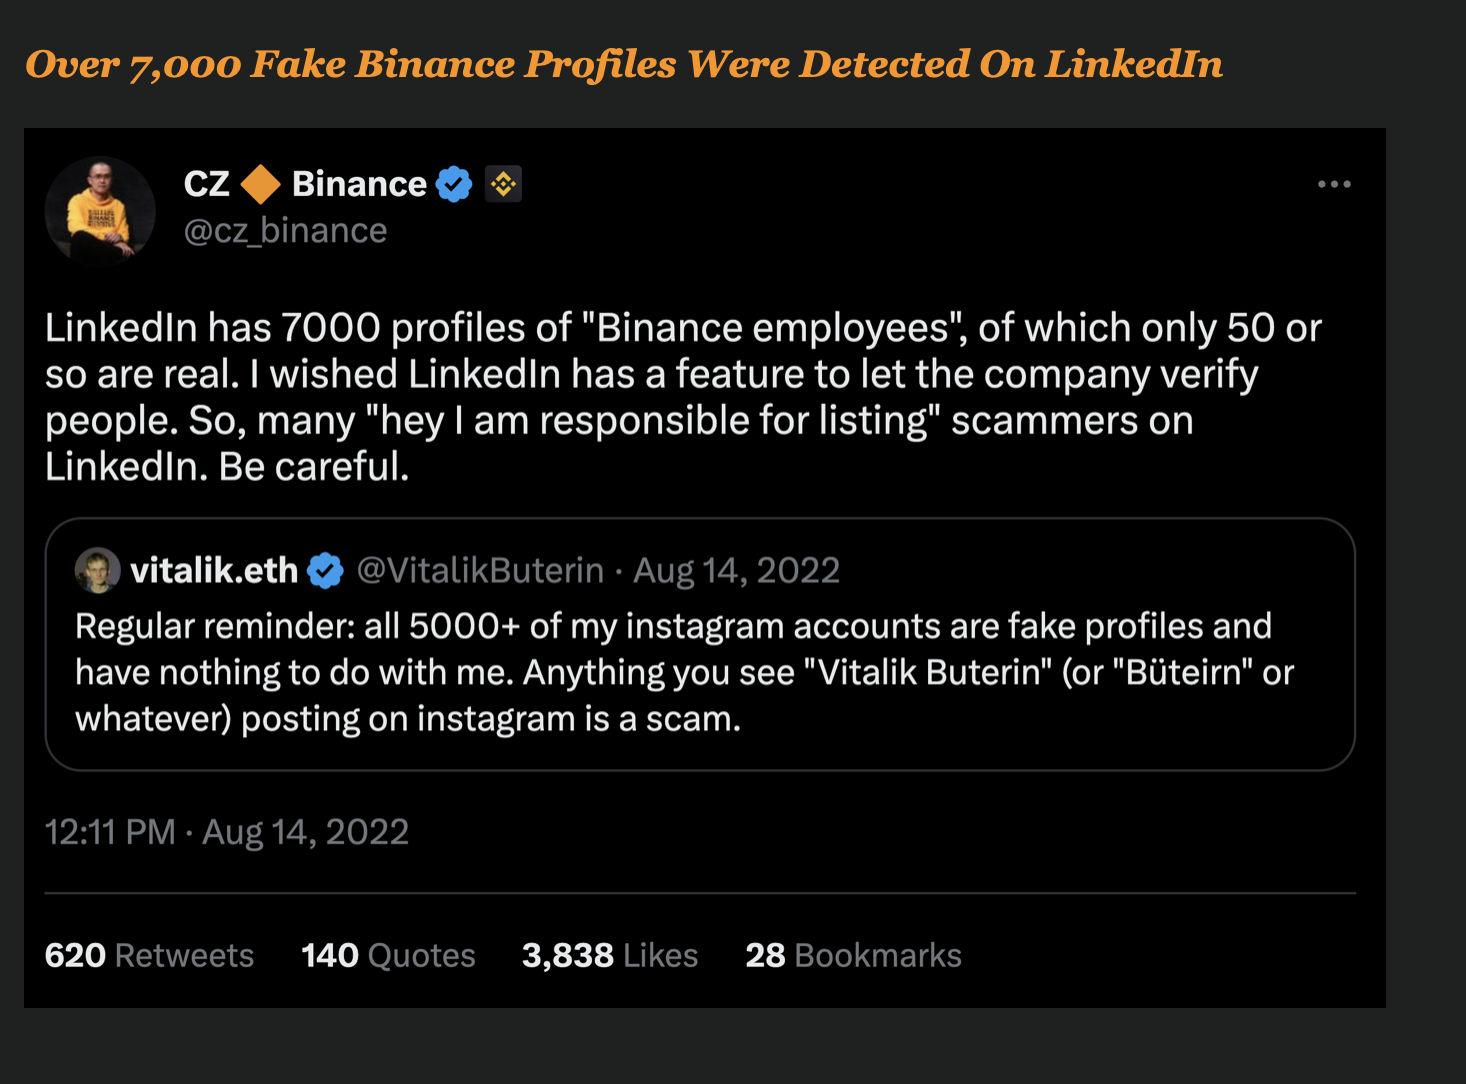Open the three-dot more options menu

[1334, 184]
